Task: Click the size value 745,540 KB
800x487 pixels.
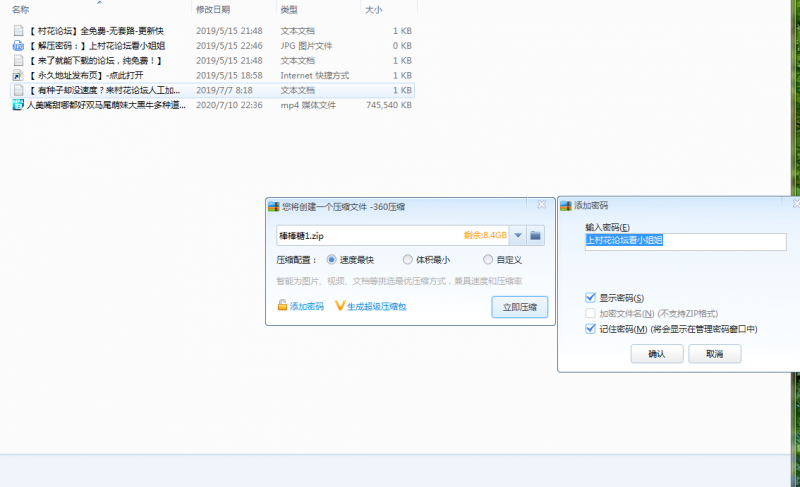Action: tap(389, 105)
